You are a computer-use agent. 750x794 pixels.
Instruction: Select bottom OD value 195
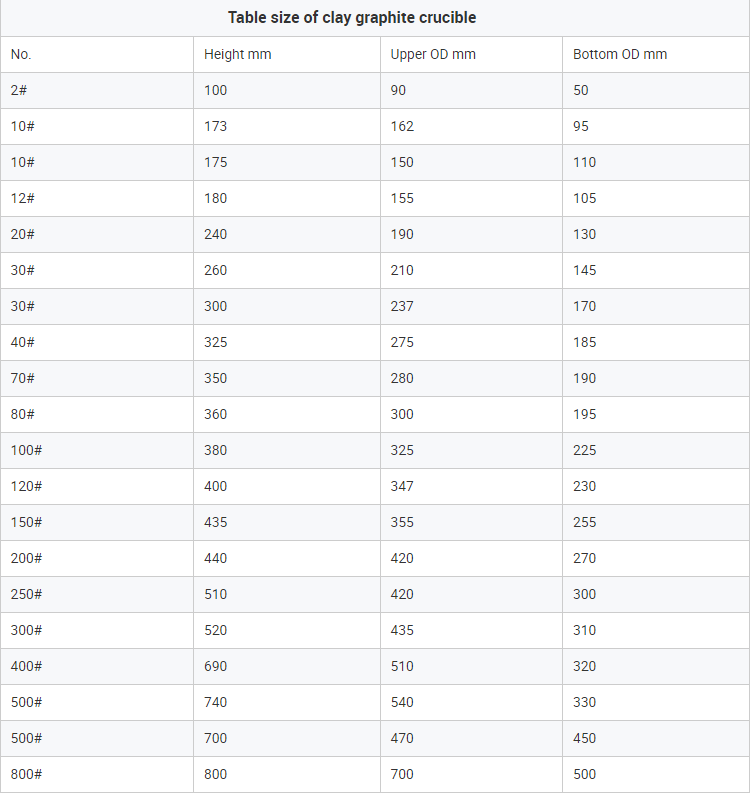[585, 414]
